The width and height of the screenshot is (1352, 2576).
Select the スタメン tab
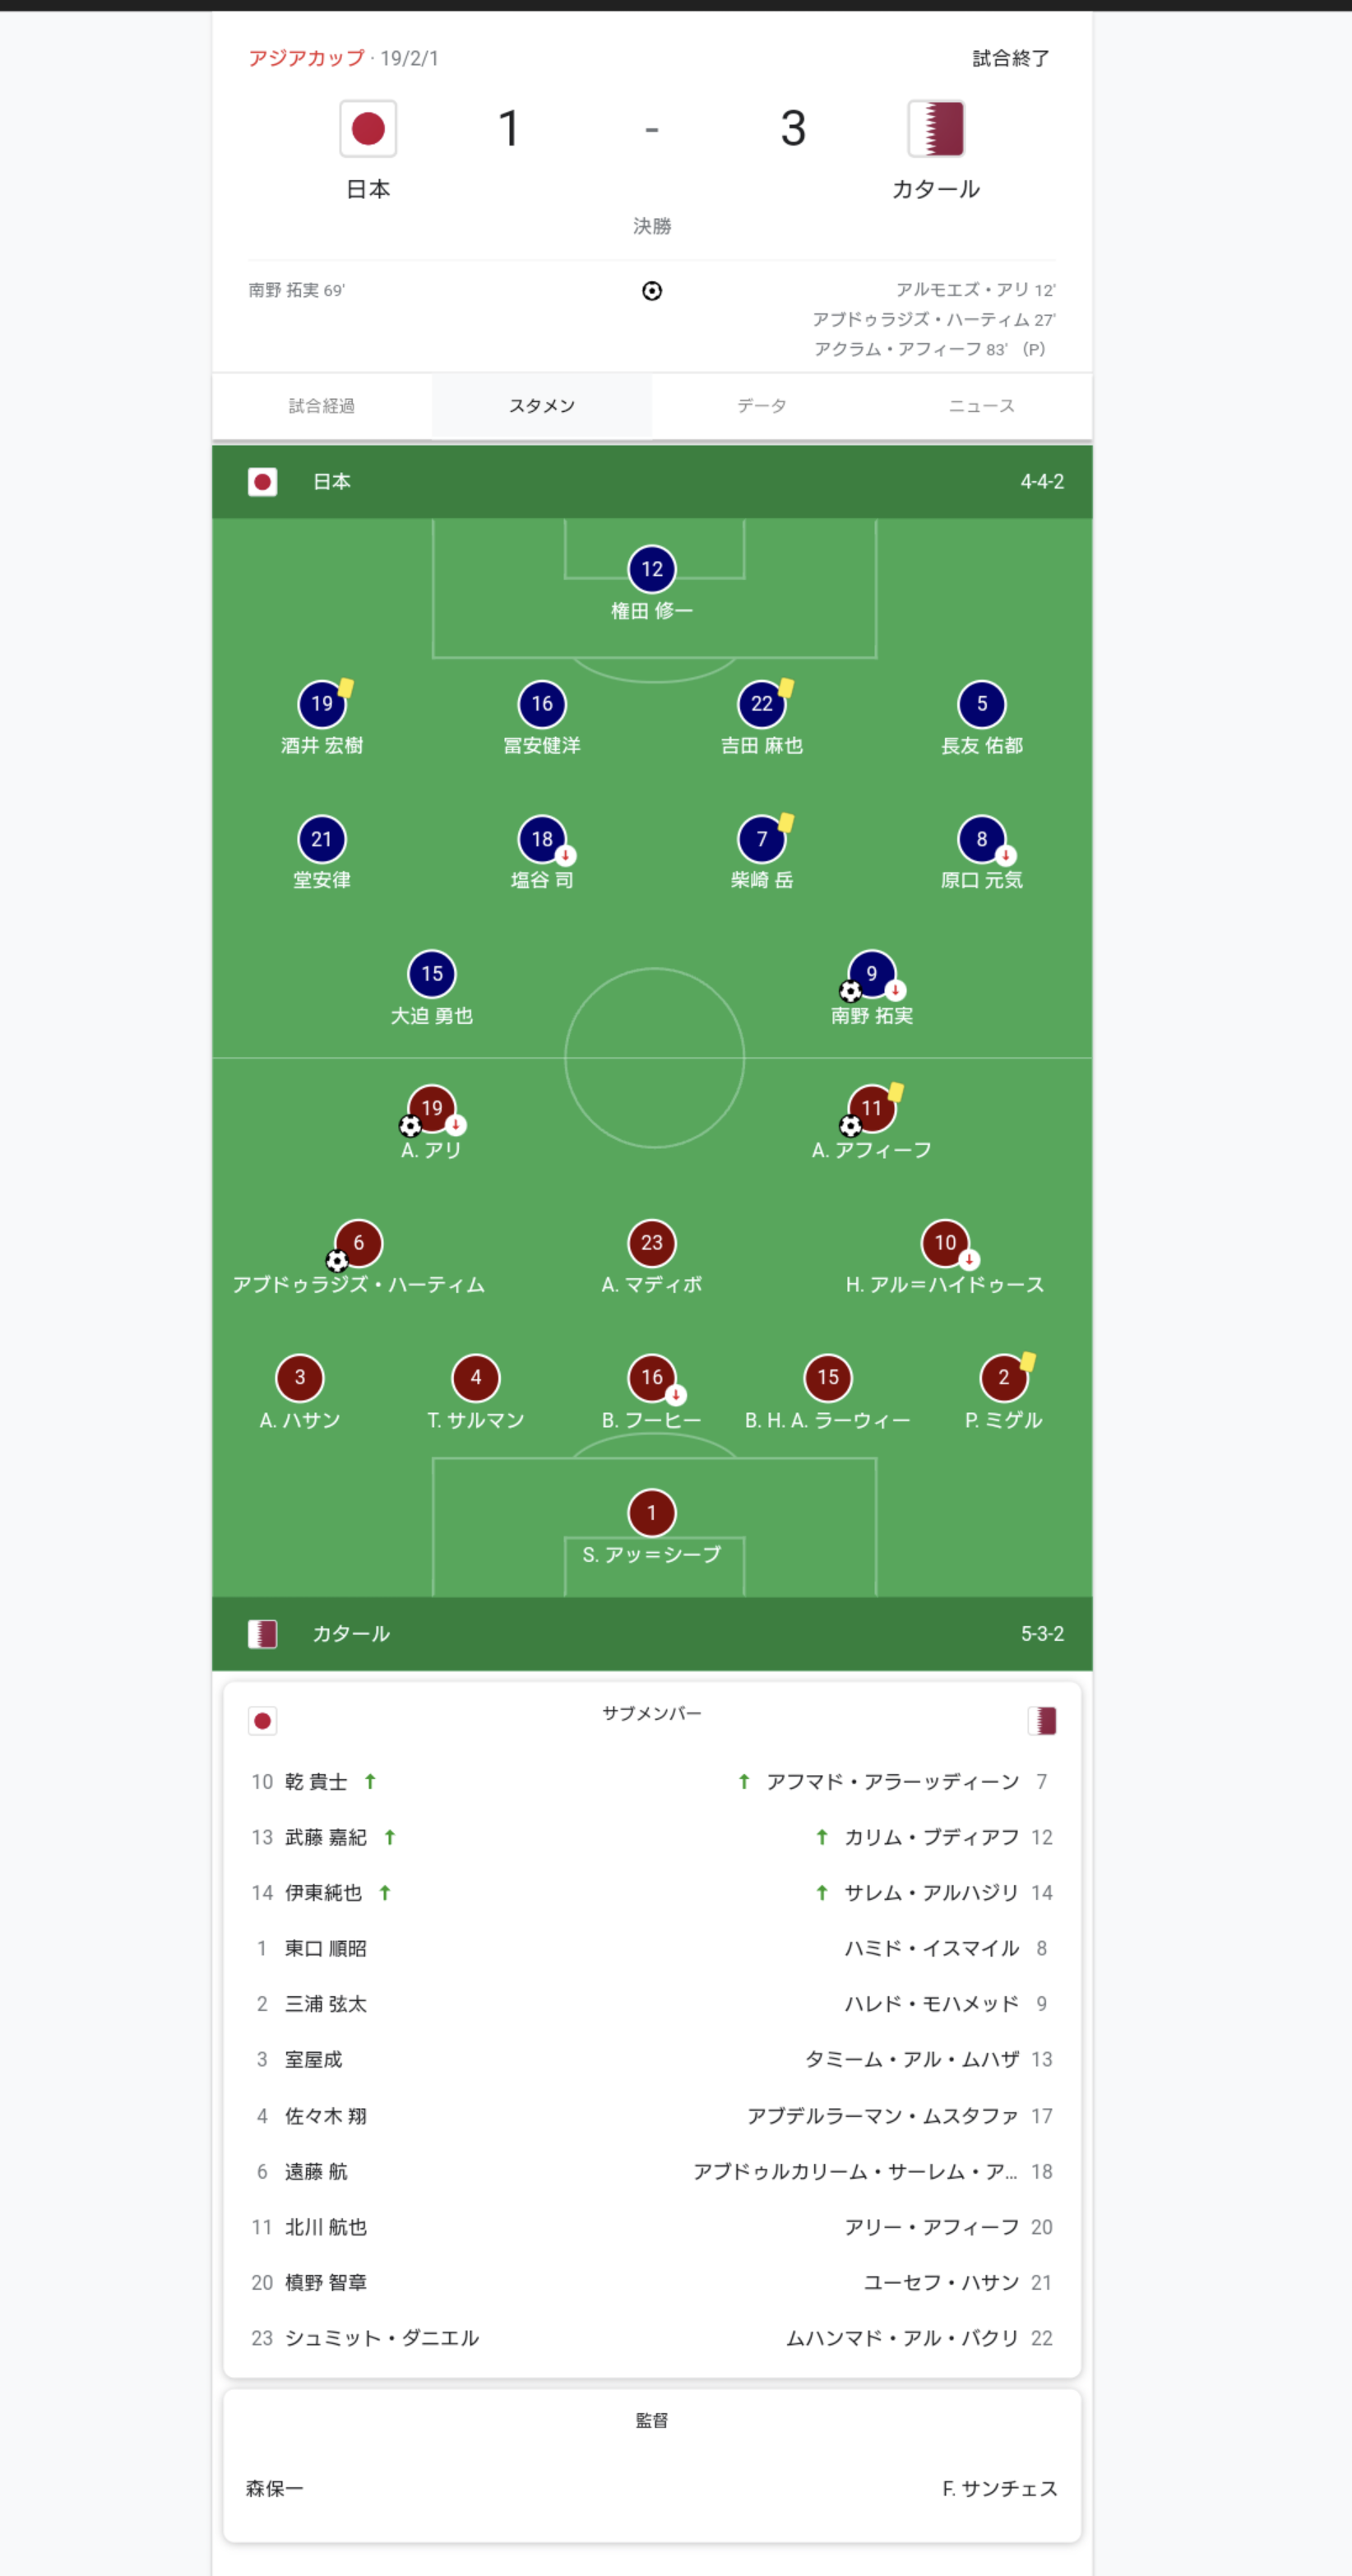pyautogui.click(x=542, y=406)
